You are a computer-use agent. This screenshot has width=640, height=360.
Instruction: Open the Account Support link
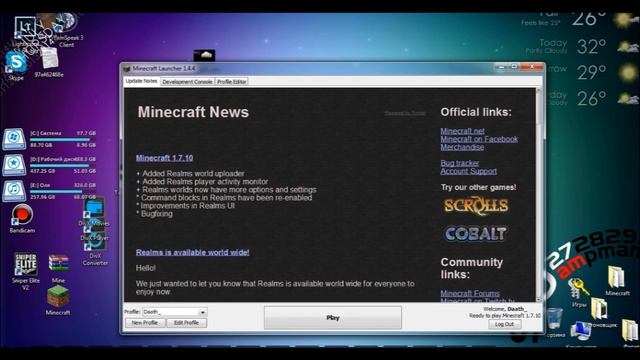pos(469,171)
